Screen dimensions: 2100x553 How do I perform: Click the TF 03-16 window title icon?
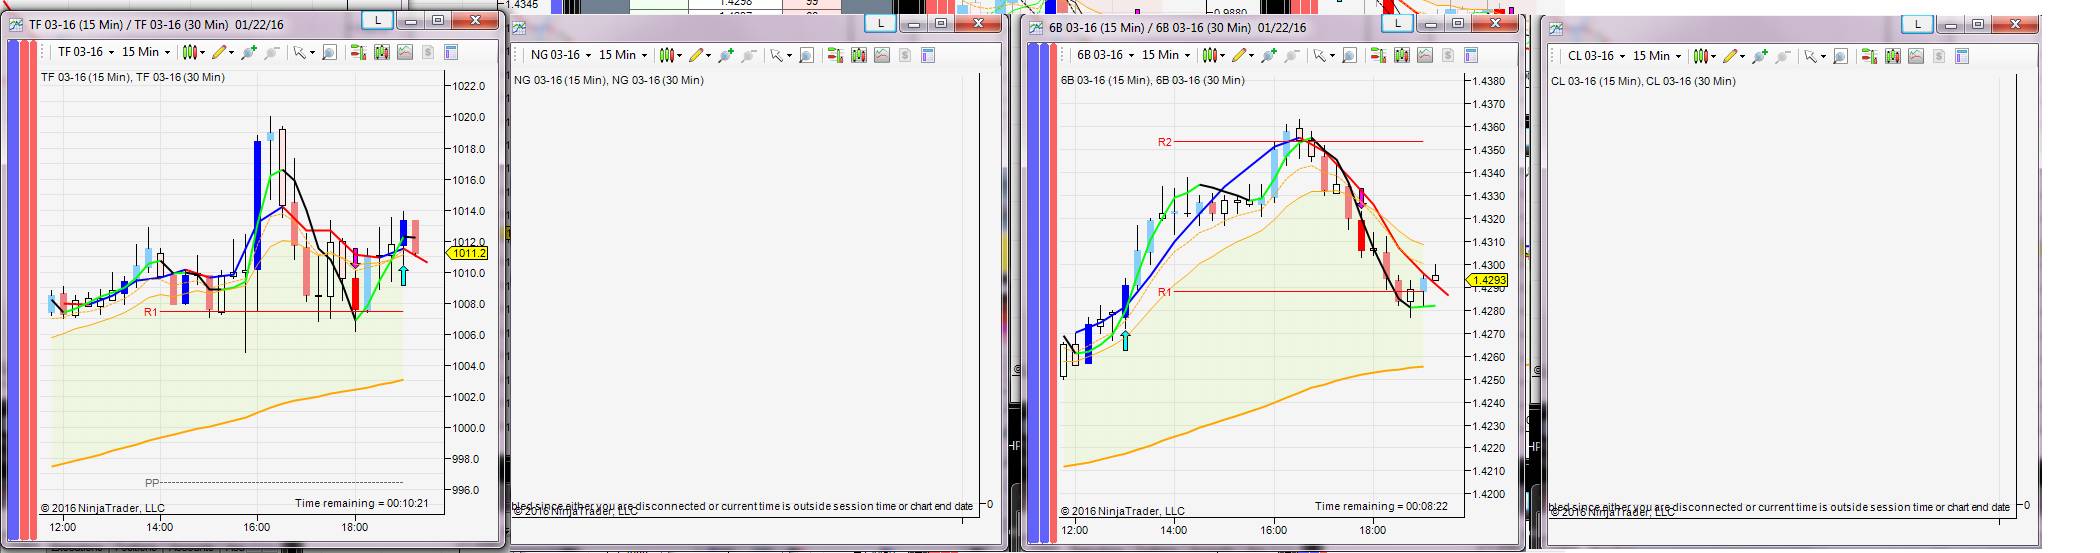click(x=15, y=25)
